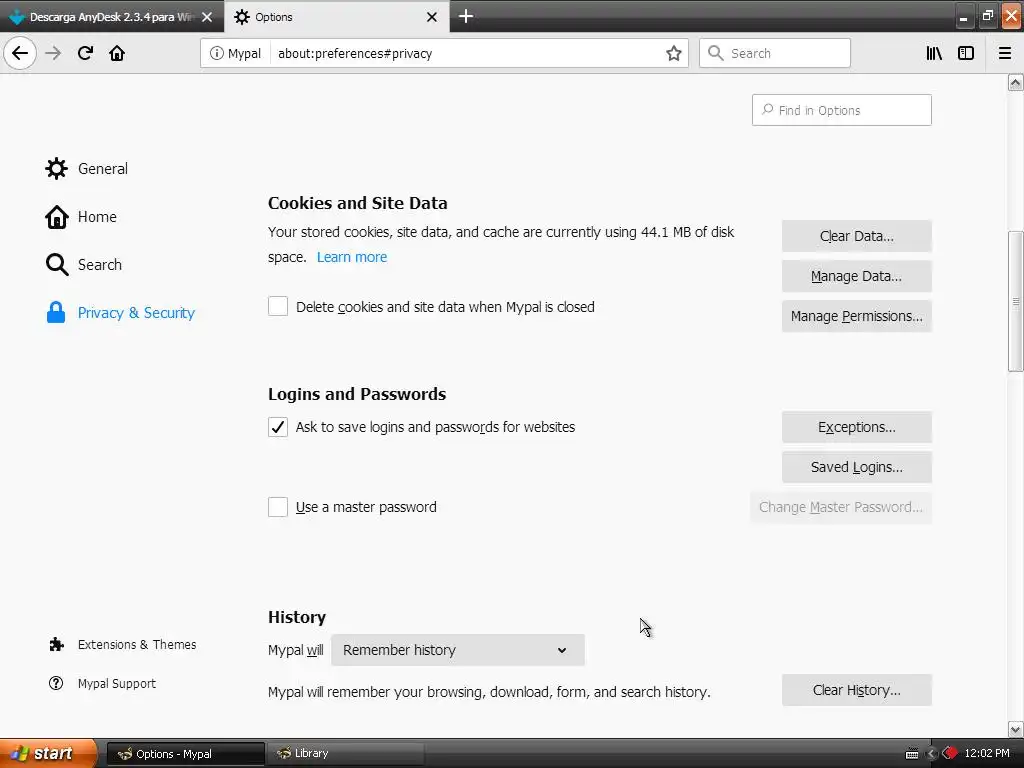
Task: Click the keyboard icon in system tray
Action: click(x=912, y=754)
